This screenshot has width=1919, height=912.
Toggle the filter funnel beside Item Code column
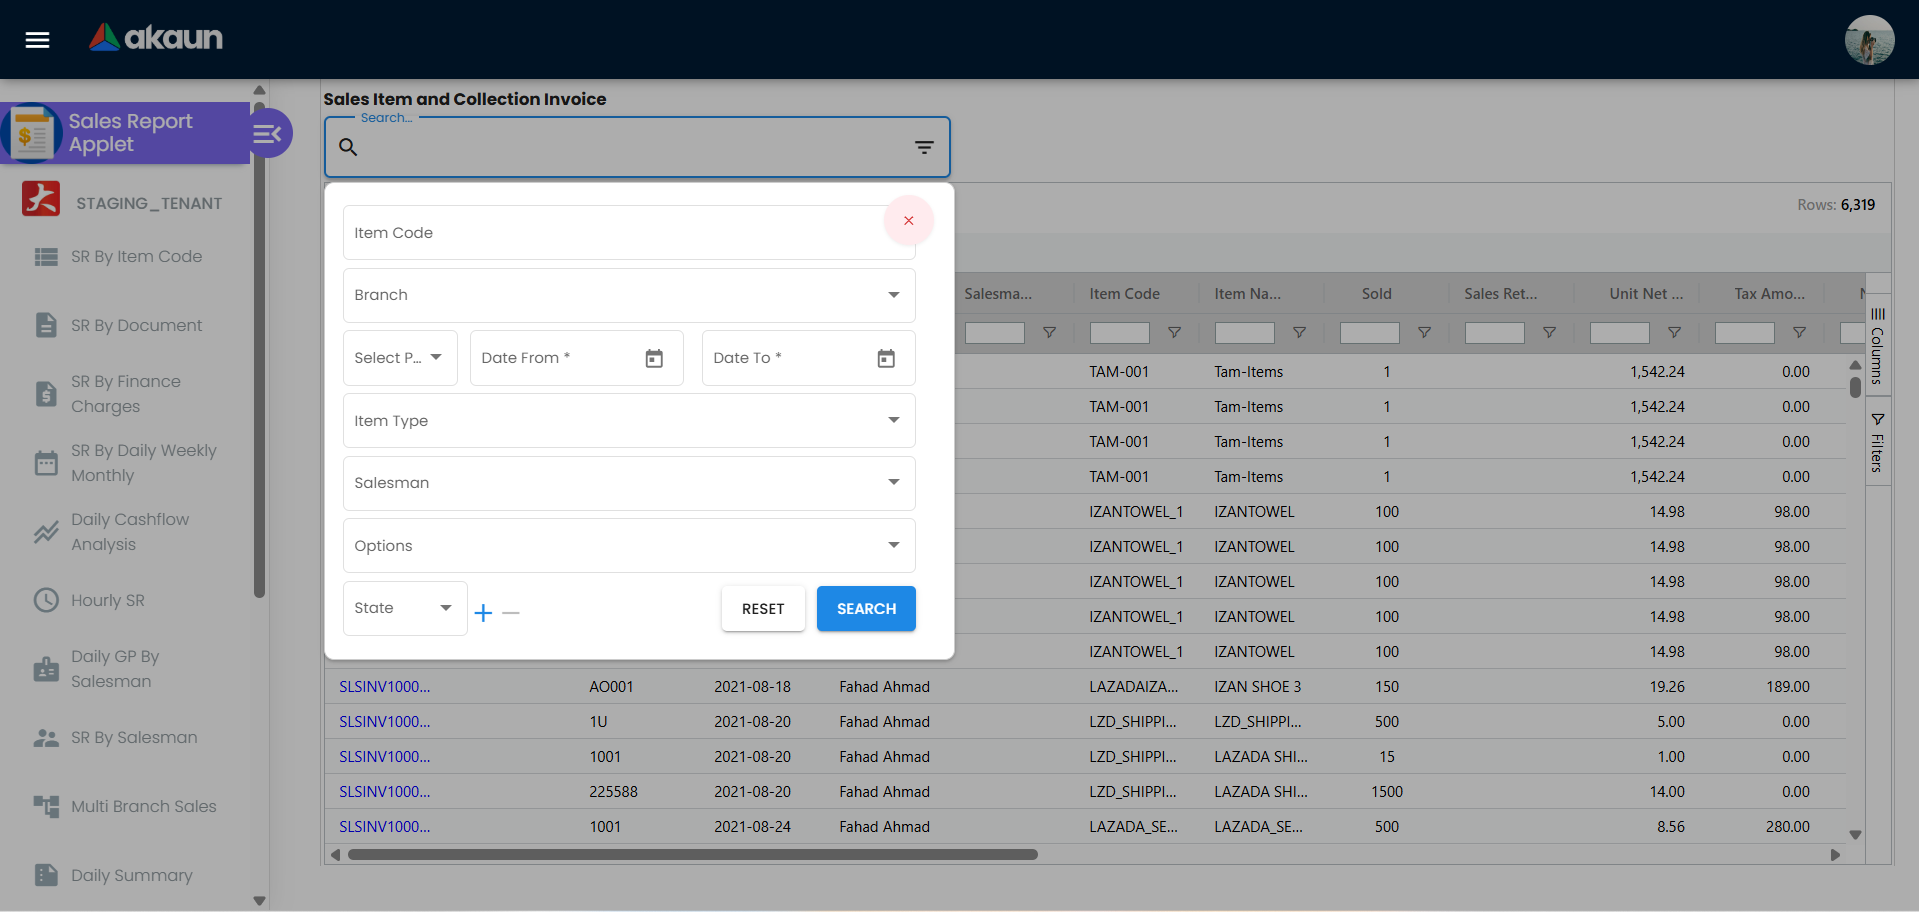point(1175,333)
